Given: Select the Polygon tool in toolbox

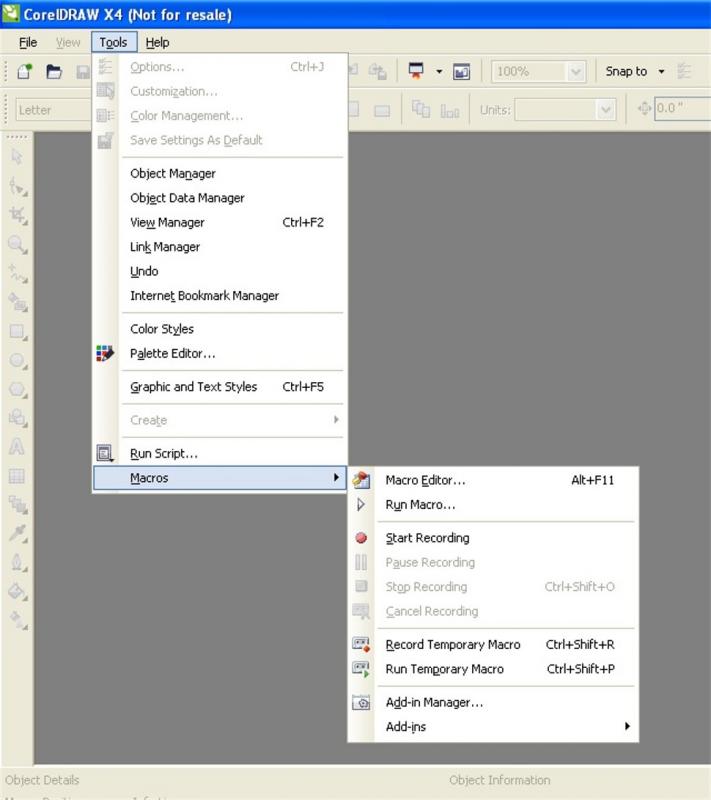Looking at the screenshot, I should coord(17,390).
